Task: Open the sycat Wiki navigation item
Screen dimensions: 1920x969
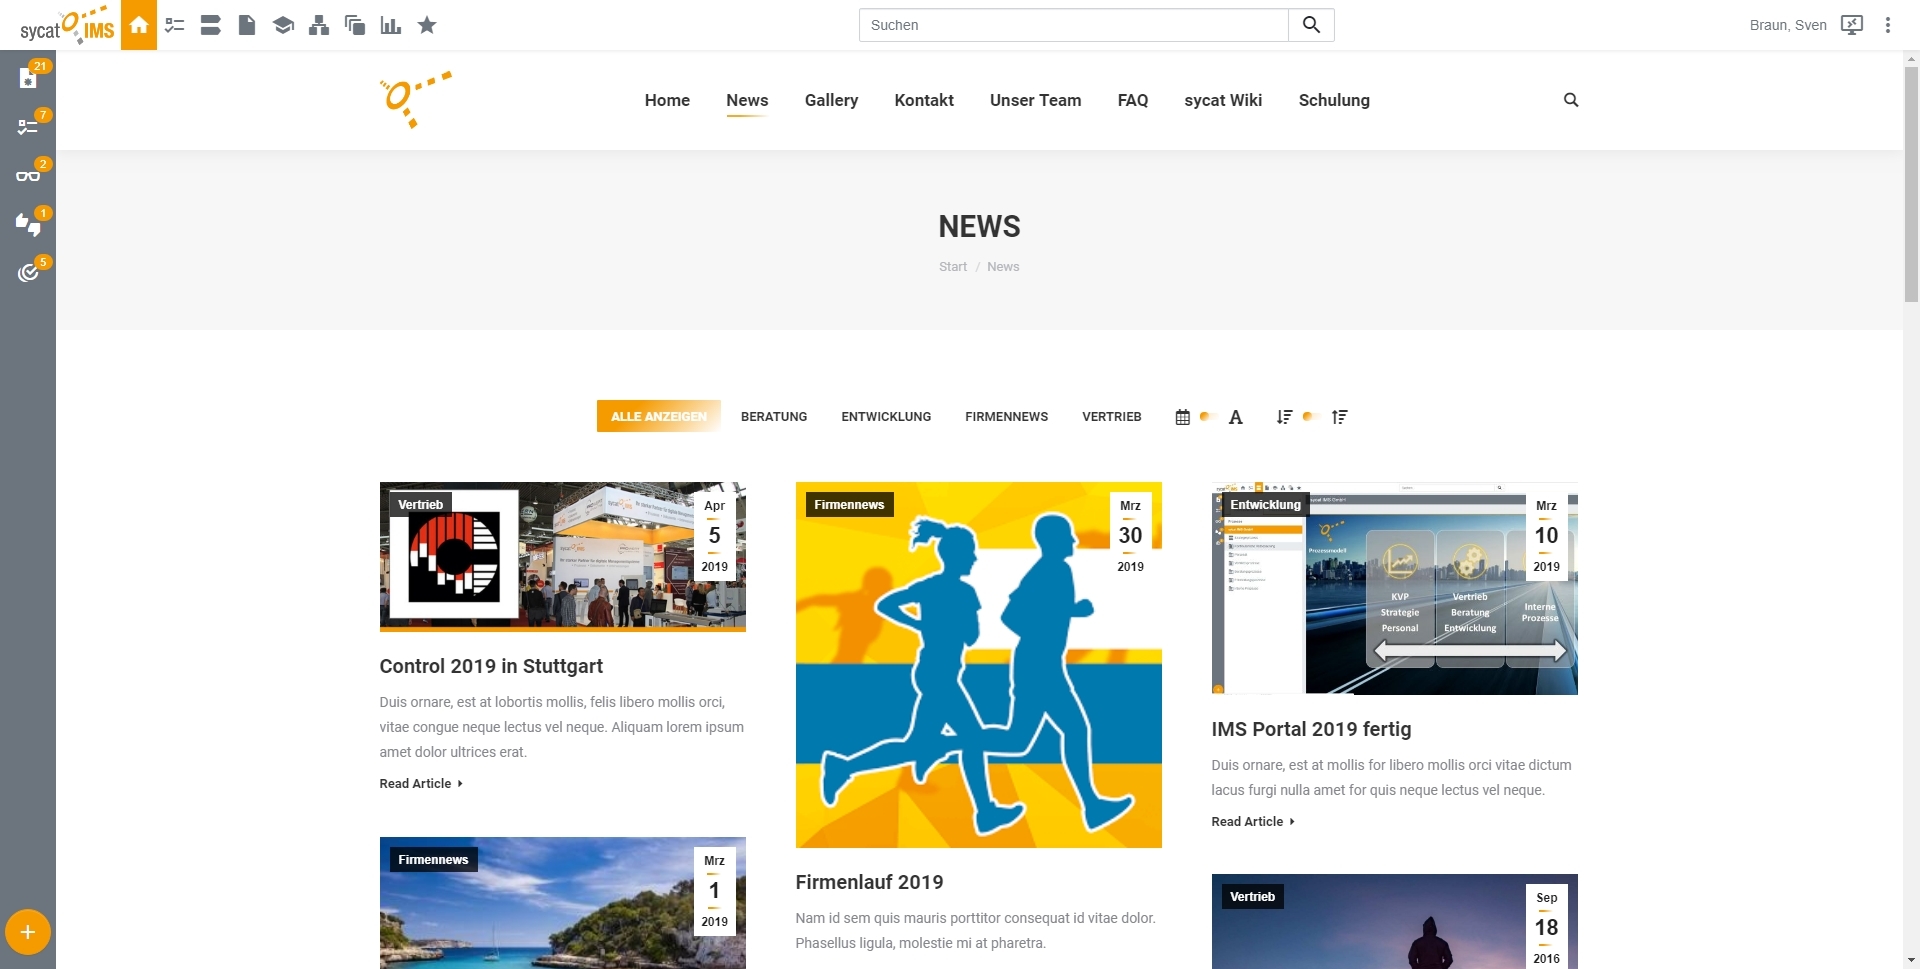Action: 1223,100
